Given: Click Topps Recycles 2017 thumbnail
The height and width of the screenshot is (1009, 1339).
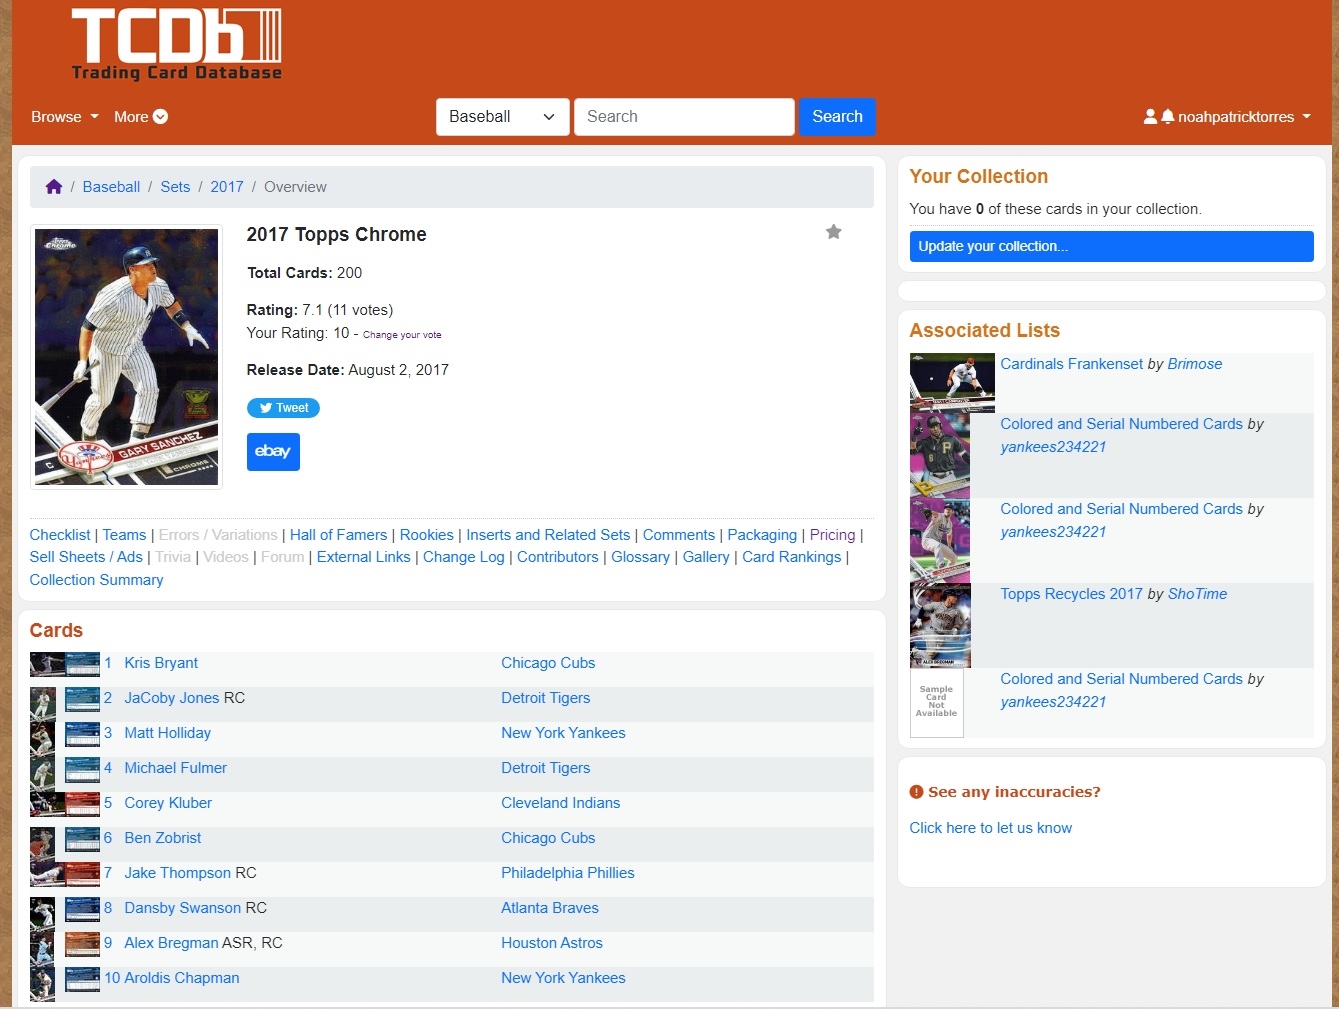Looking at the screenshot, I should point(940,626).
